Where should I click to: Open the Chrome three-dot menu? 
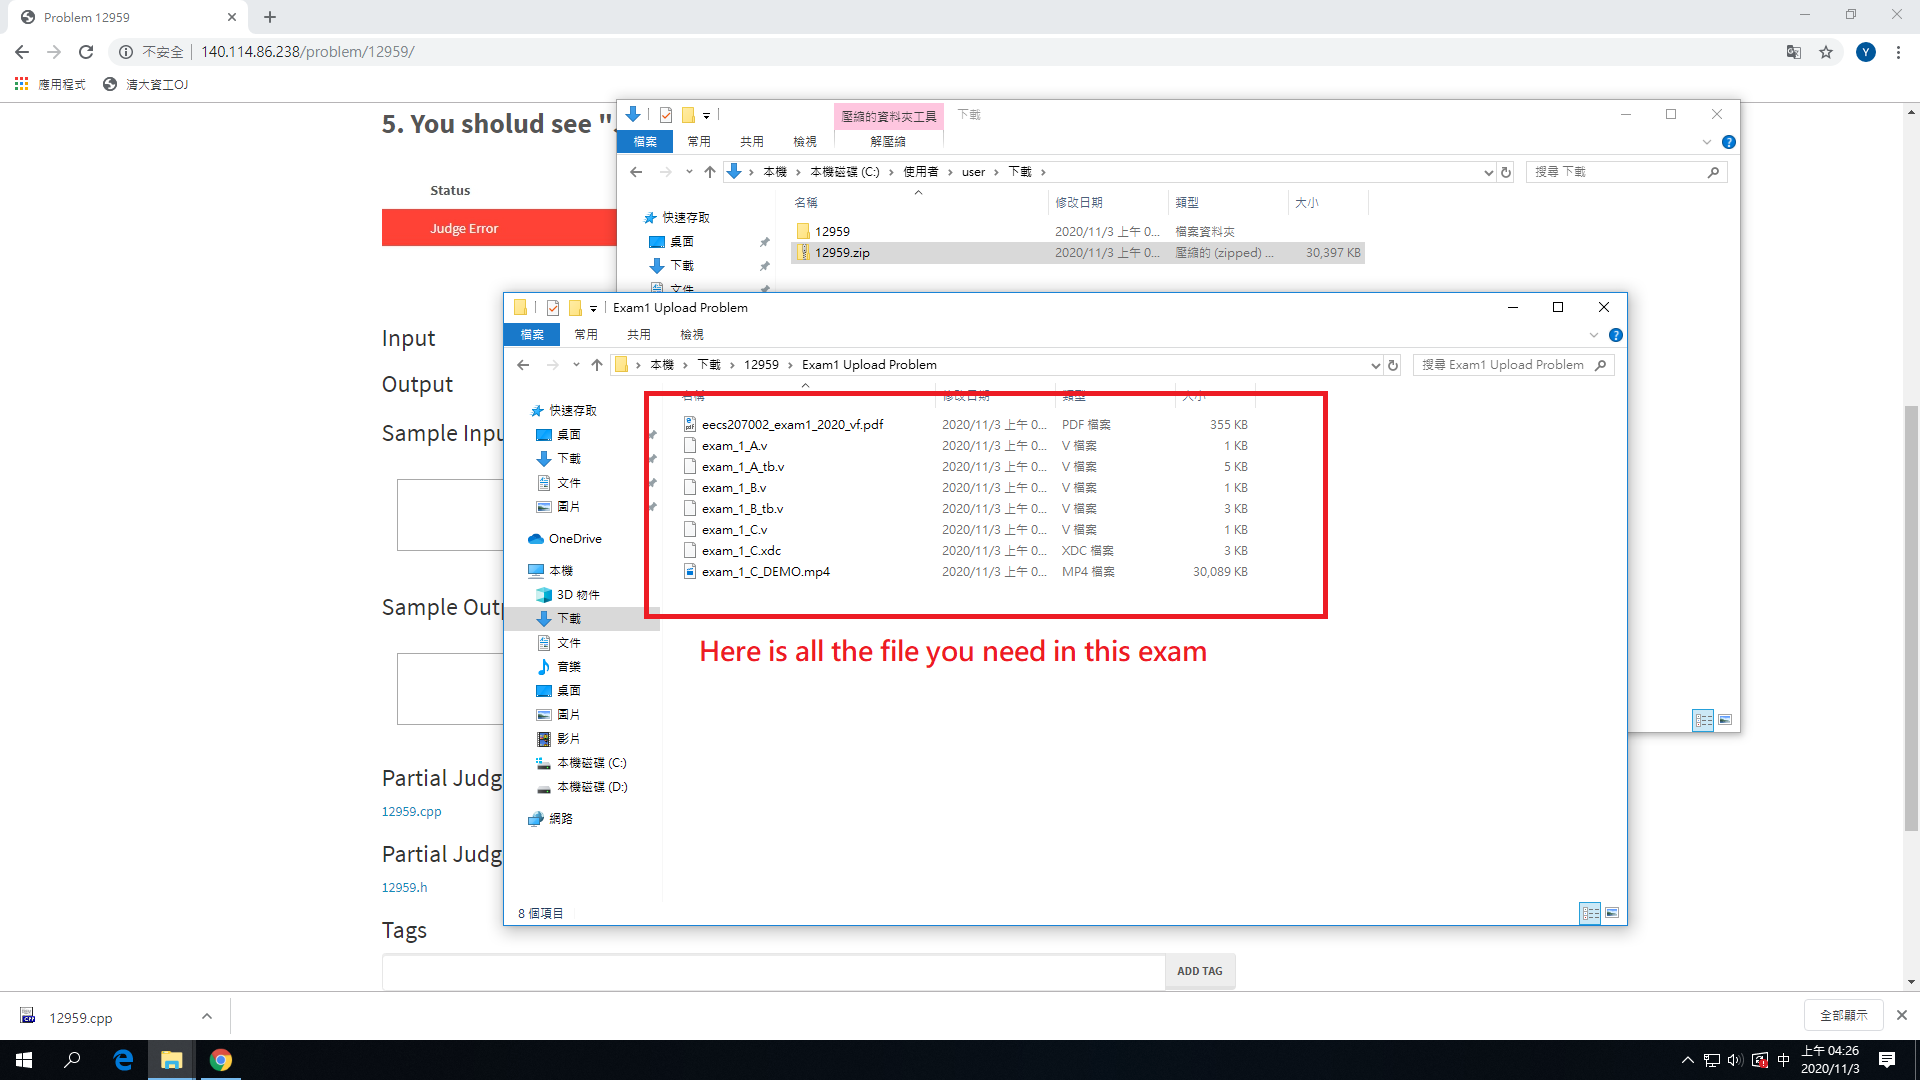pos(1898,52)
